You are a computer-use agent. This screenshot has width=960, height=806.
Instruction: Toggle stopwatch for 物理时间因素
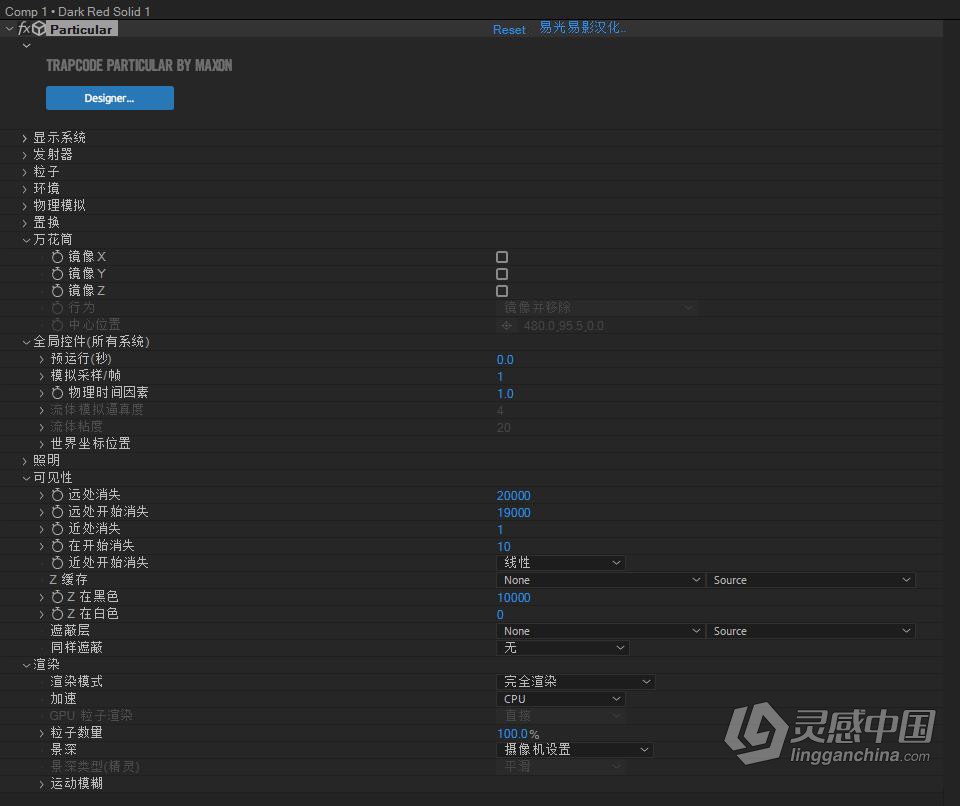57,393
